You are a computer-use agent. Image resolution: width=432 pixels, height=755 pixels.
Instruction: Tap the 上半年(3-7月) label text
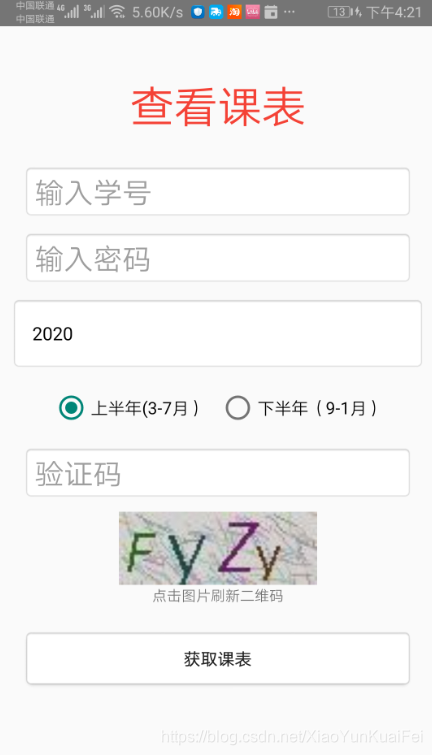click(145, 408)
